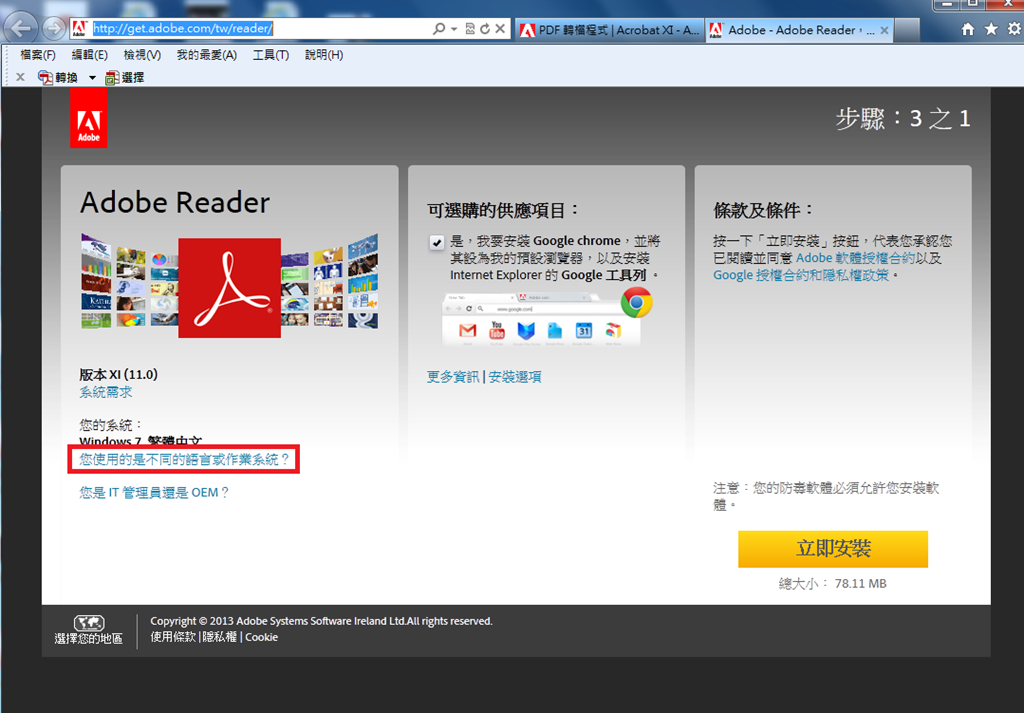Image resolution: width=1024 pixels, height=713 pixels.
Task: Click the 總大小： 78.11 MB text
Action: 833,584
